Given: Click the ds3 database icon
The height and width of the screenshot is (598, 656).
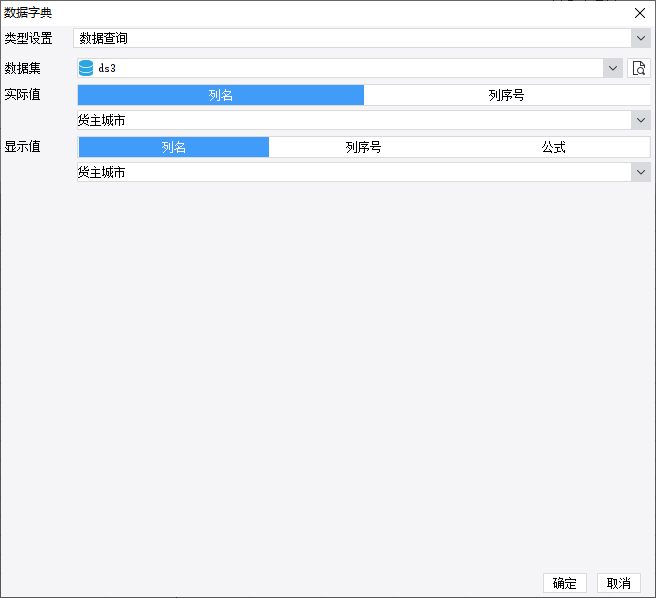Looking at the screenshot, I should 86,68.
